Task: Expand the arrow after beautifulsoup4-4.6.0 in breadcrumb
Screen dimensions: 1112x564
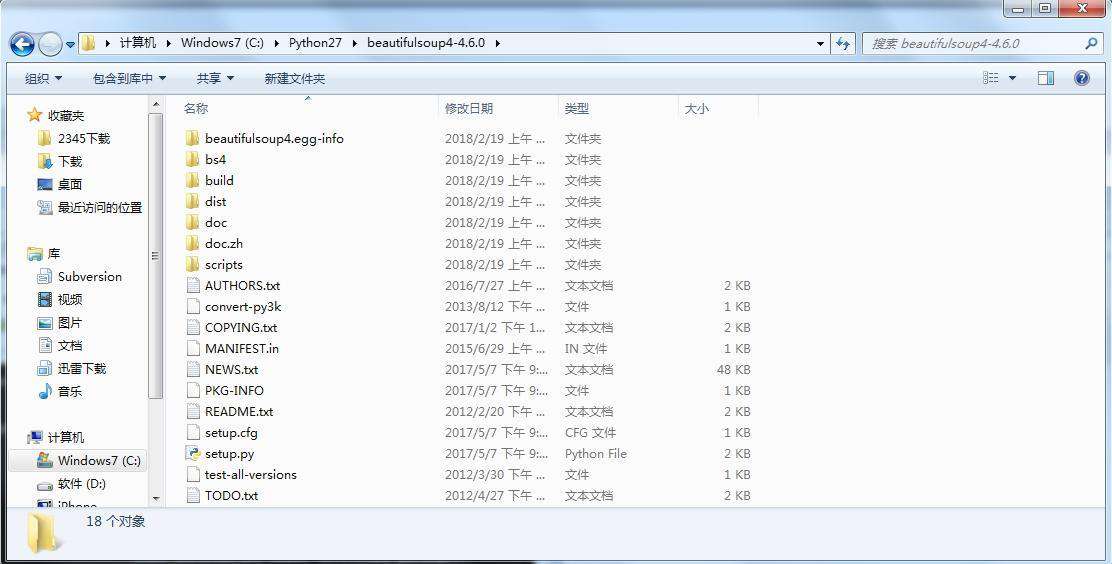Action: [498, 43]
